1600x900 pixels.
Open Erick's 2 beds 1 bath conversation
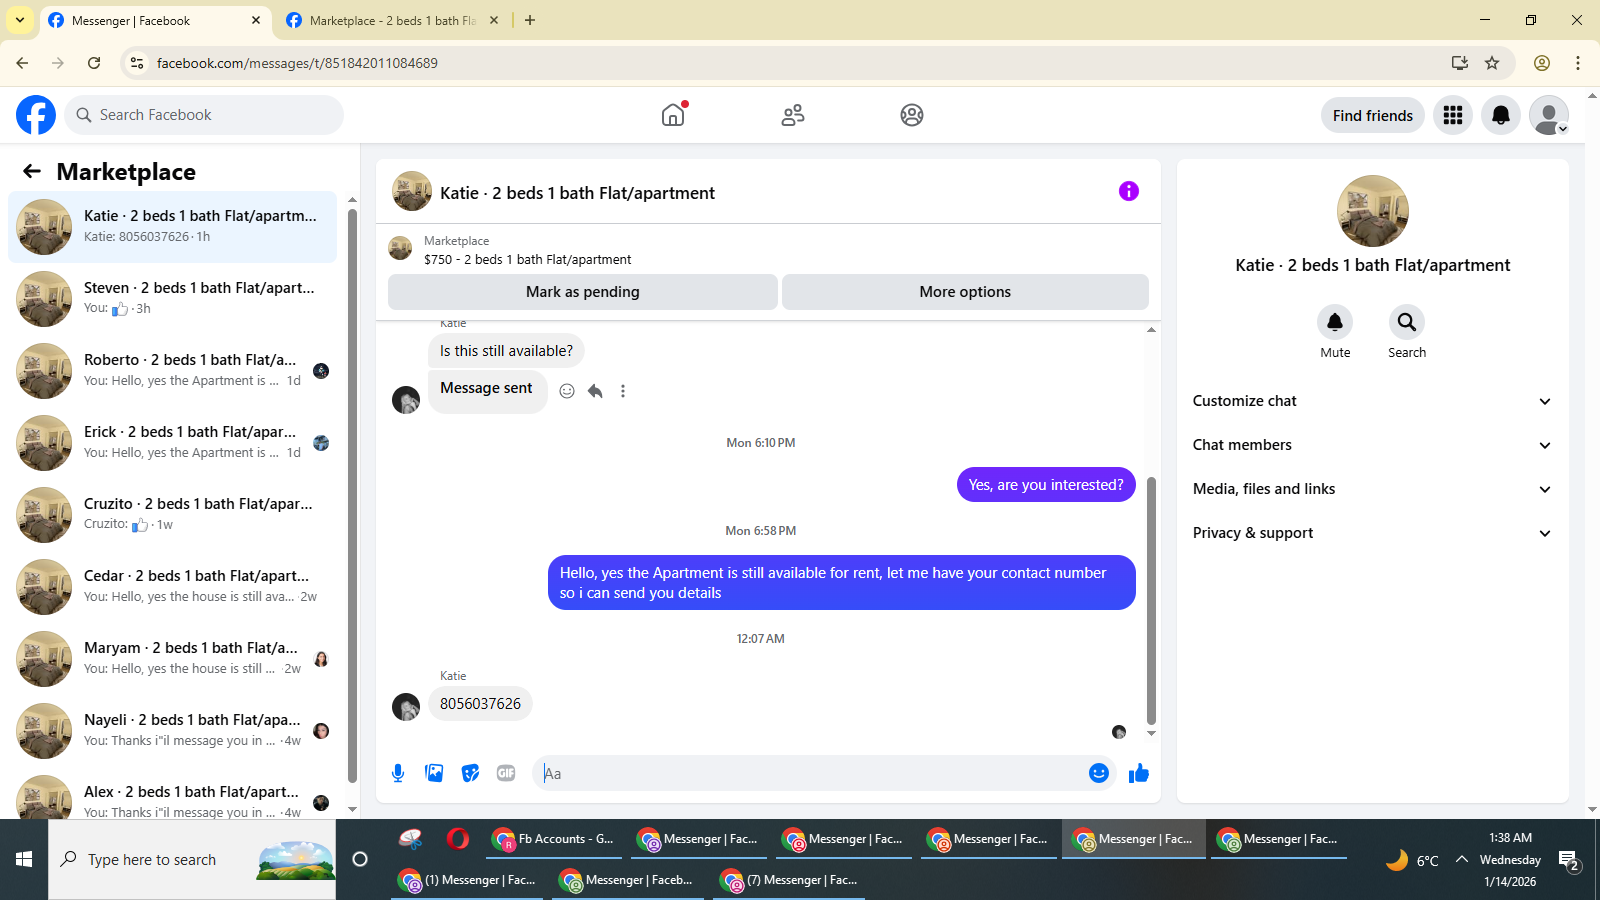172,443
